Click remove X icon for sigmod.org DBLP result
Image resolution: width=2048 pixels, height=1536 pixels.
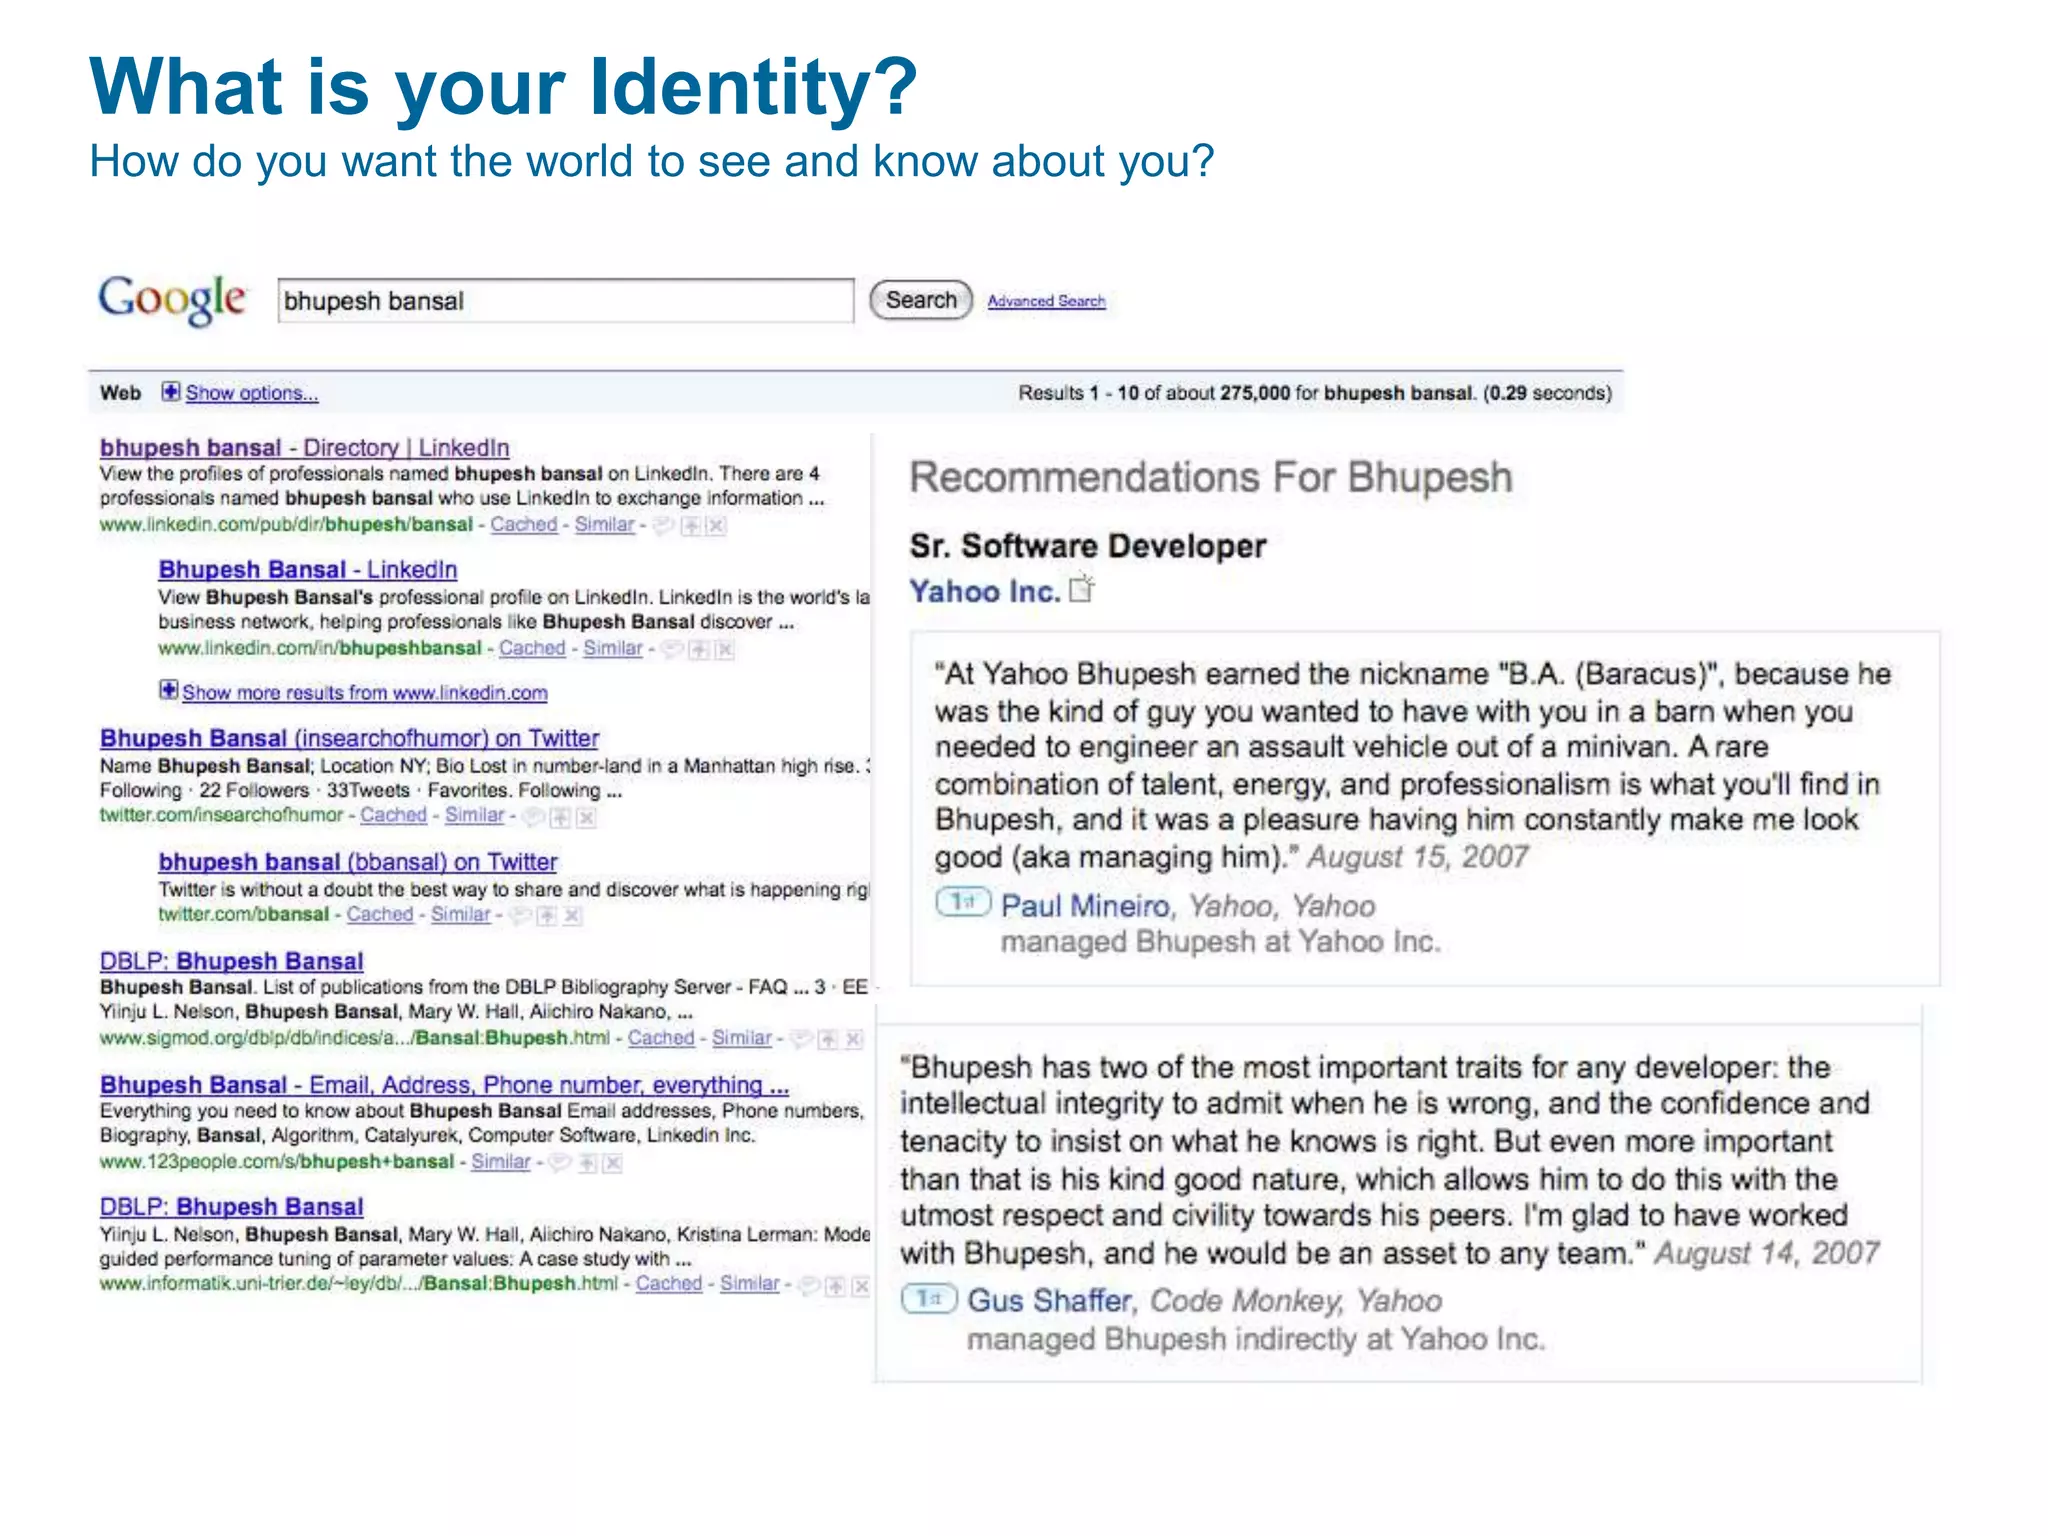pos(854,1040)
